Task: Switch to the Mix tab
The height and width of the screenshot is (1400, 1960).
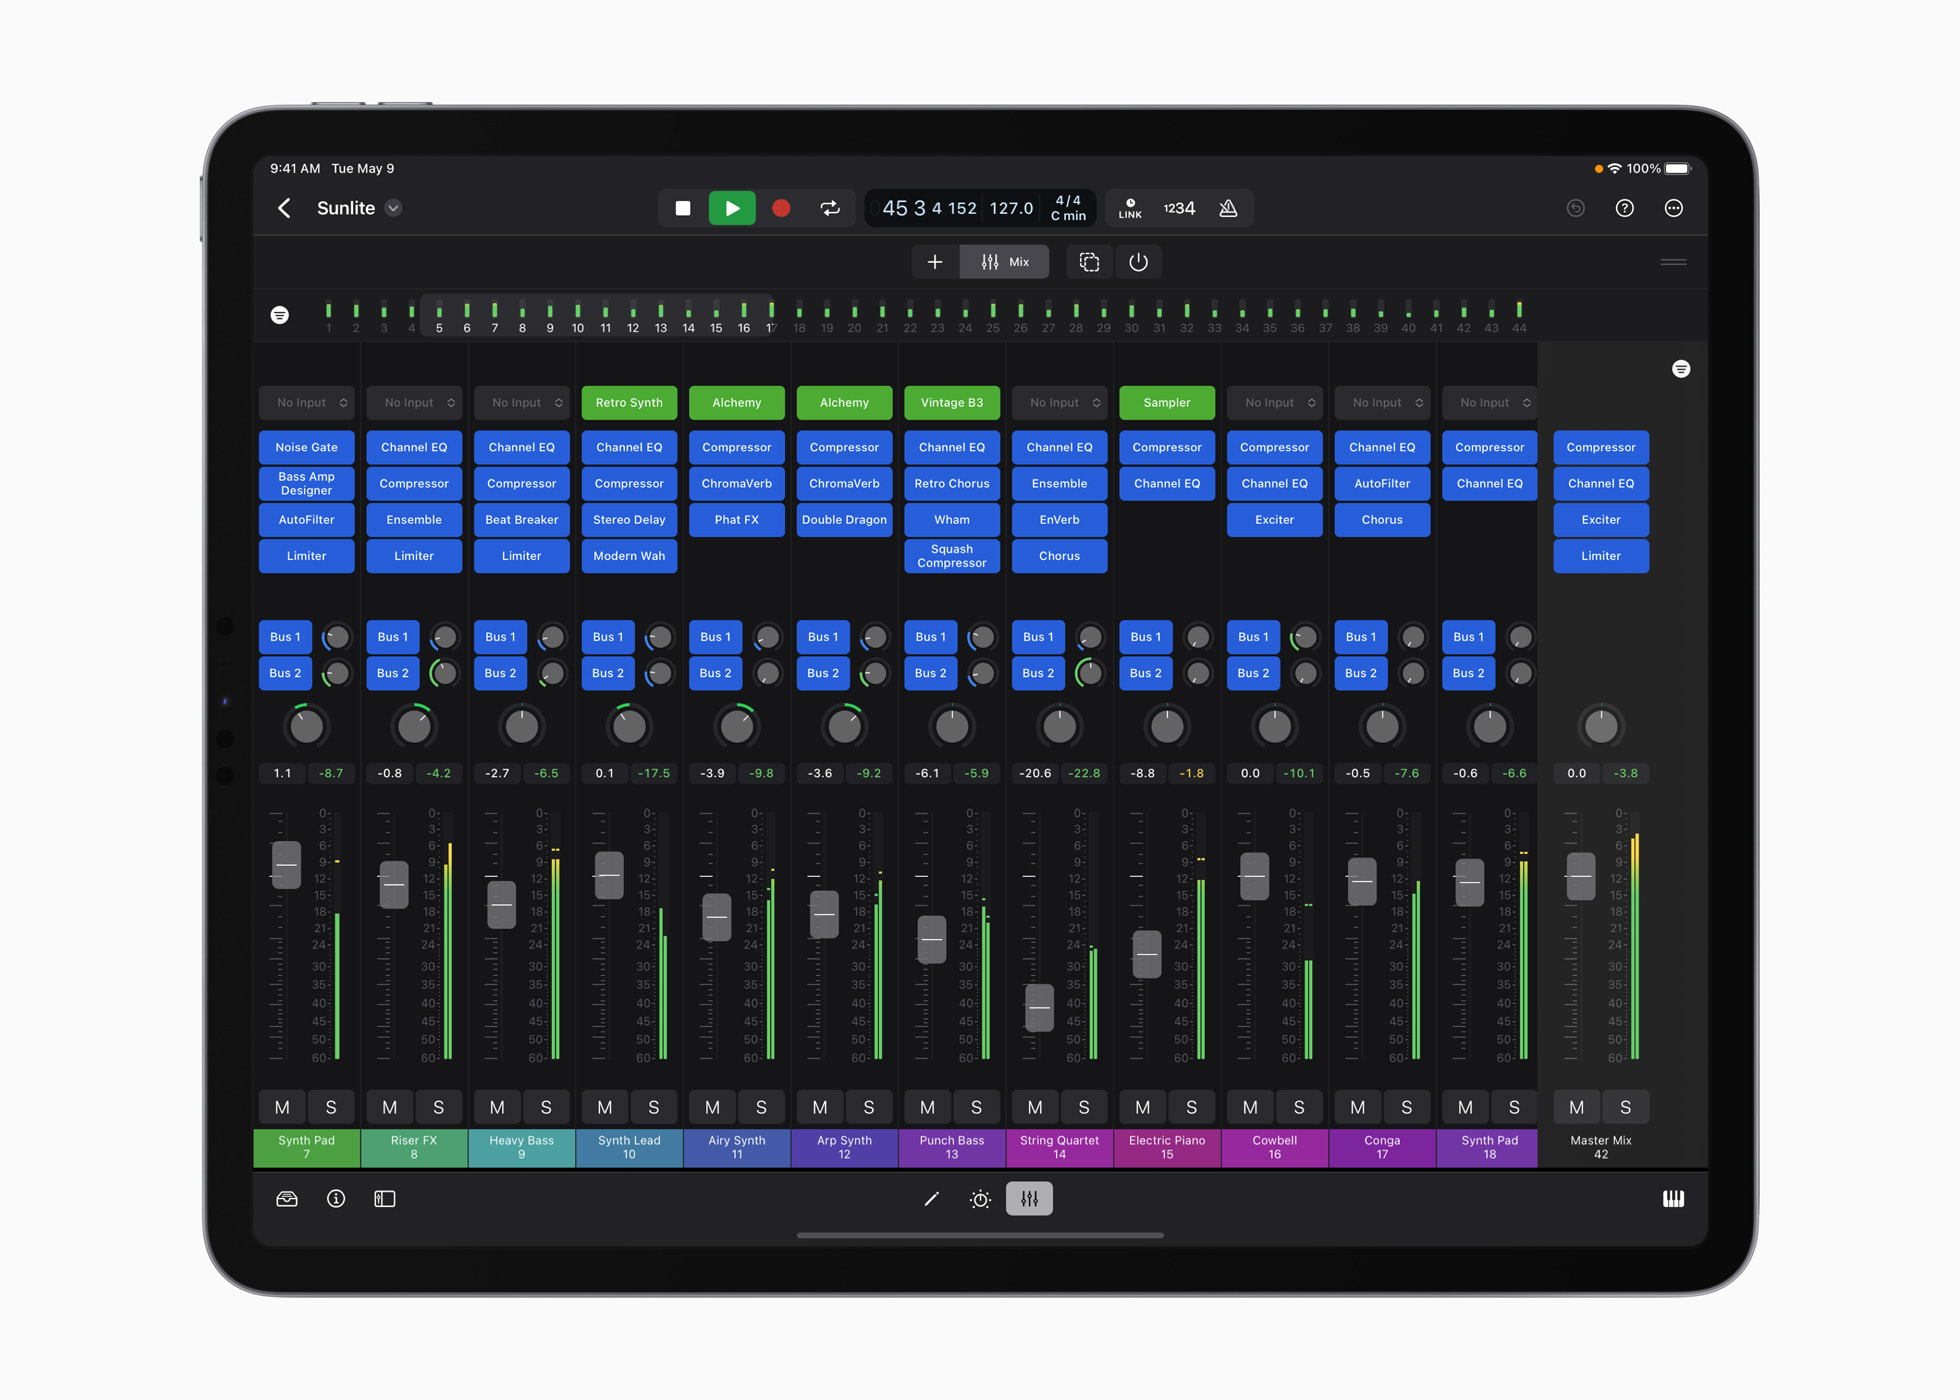Action: (1004, 262)
